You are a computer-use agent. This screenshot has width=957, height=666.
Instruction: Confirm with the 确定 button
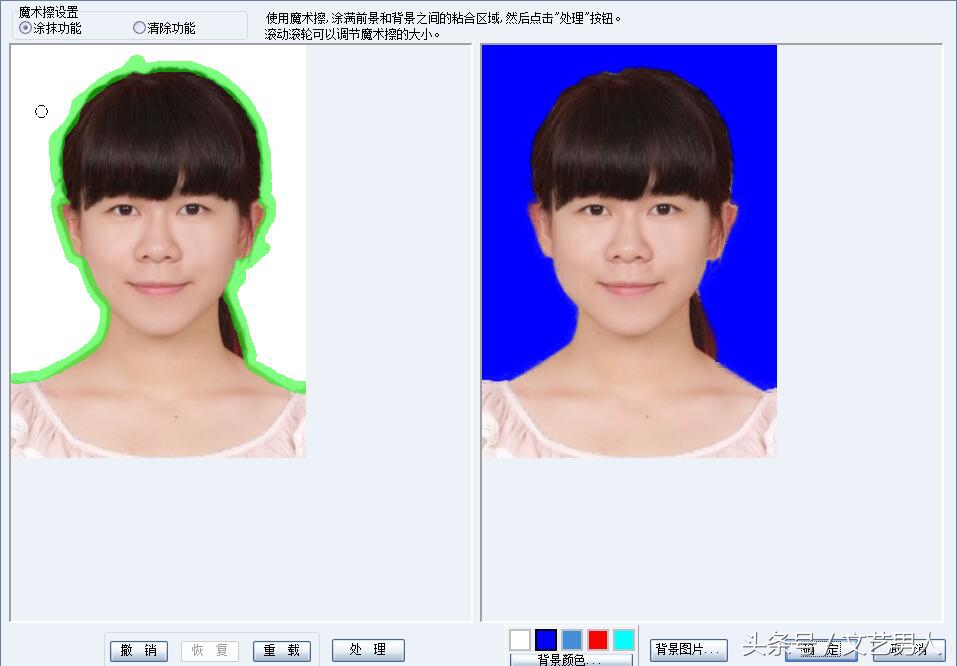pos(821,650)
